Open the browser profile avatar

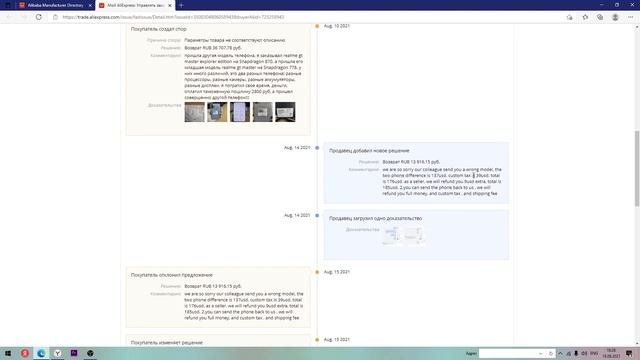point(615,17)
